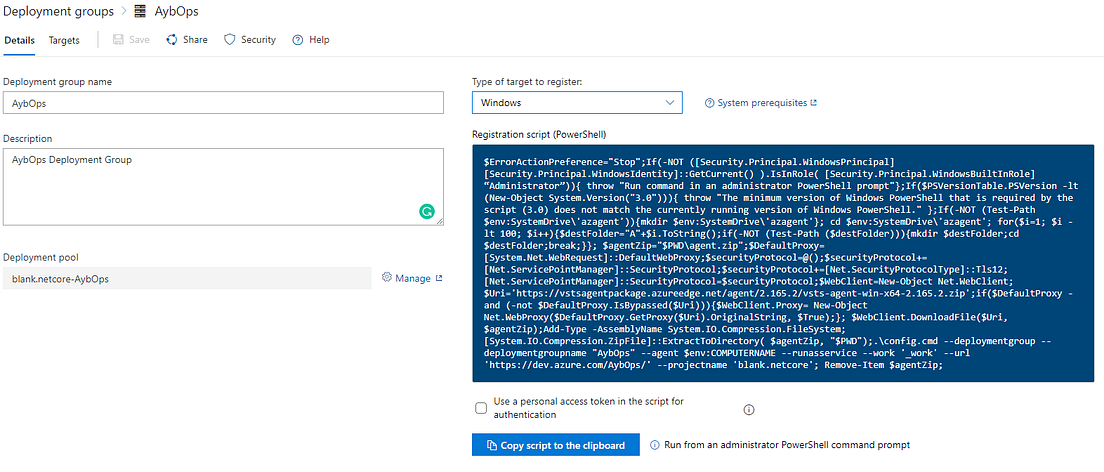Switch to the Targets tab
This screenshot has width=1104, height=472.
click(x=64, y=40)
